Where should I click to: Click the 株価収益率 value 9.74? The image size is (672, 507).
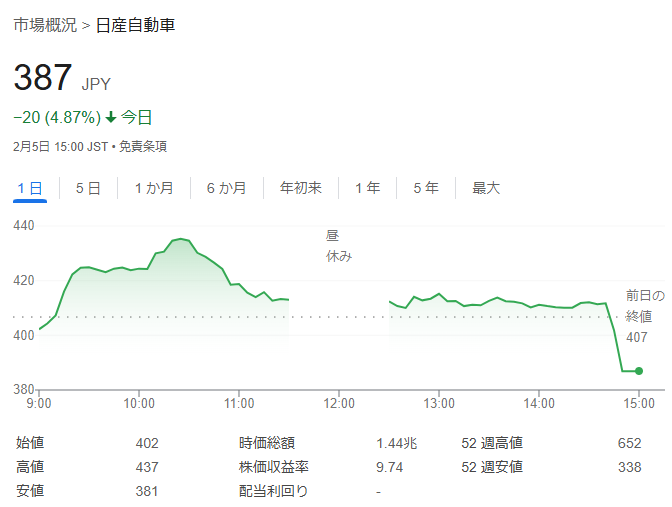tap(390, 467)
